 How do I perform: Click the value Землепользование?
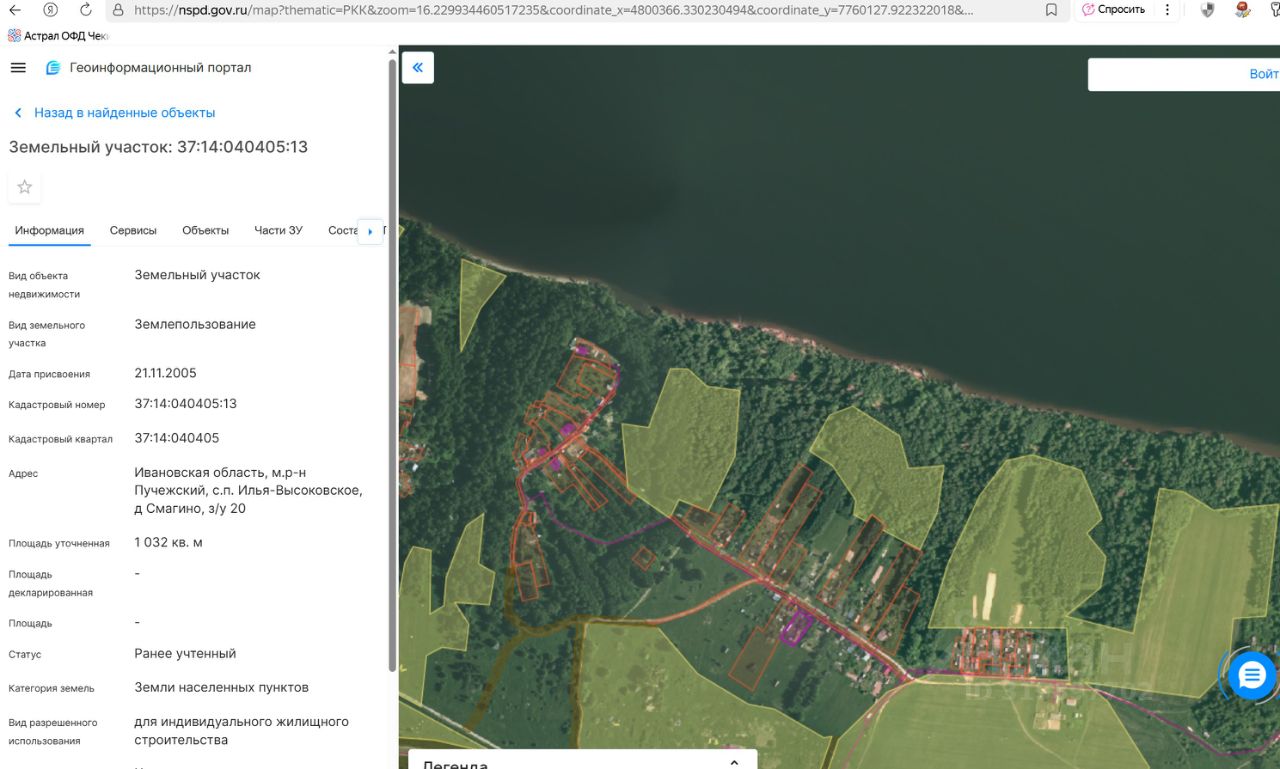195,324
